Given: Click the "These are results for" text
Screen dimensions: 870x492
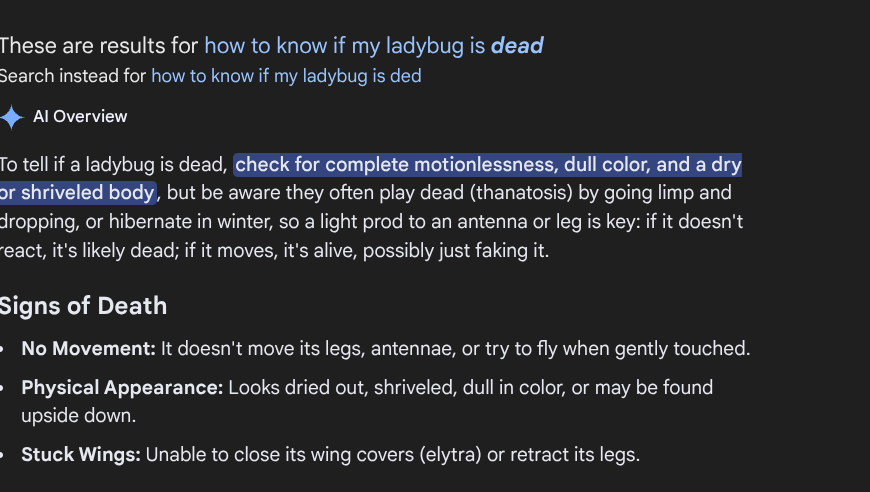Looking at the screenshot, I should [99, 45].
